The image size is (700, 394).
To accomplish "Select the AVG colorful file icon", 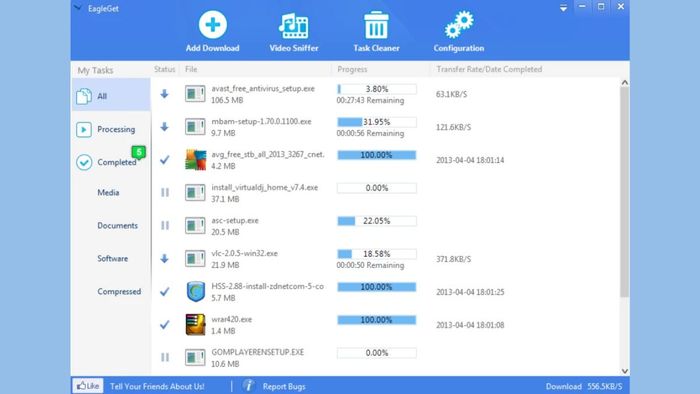I will click(x=196, y=160).
